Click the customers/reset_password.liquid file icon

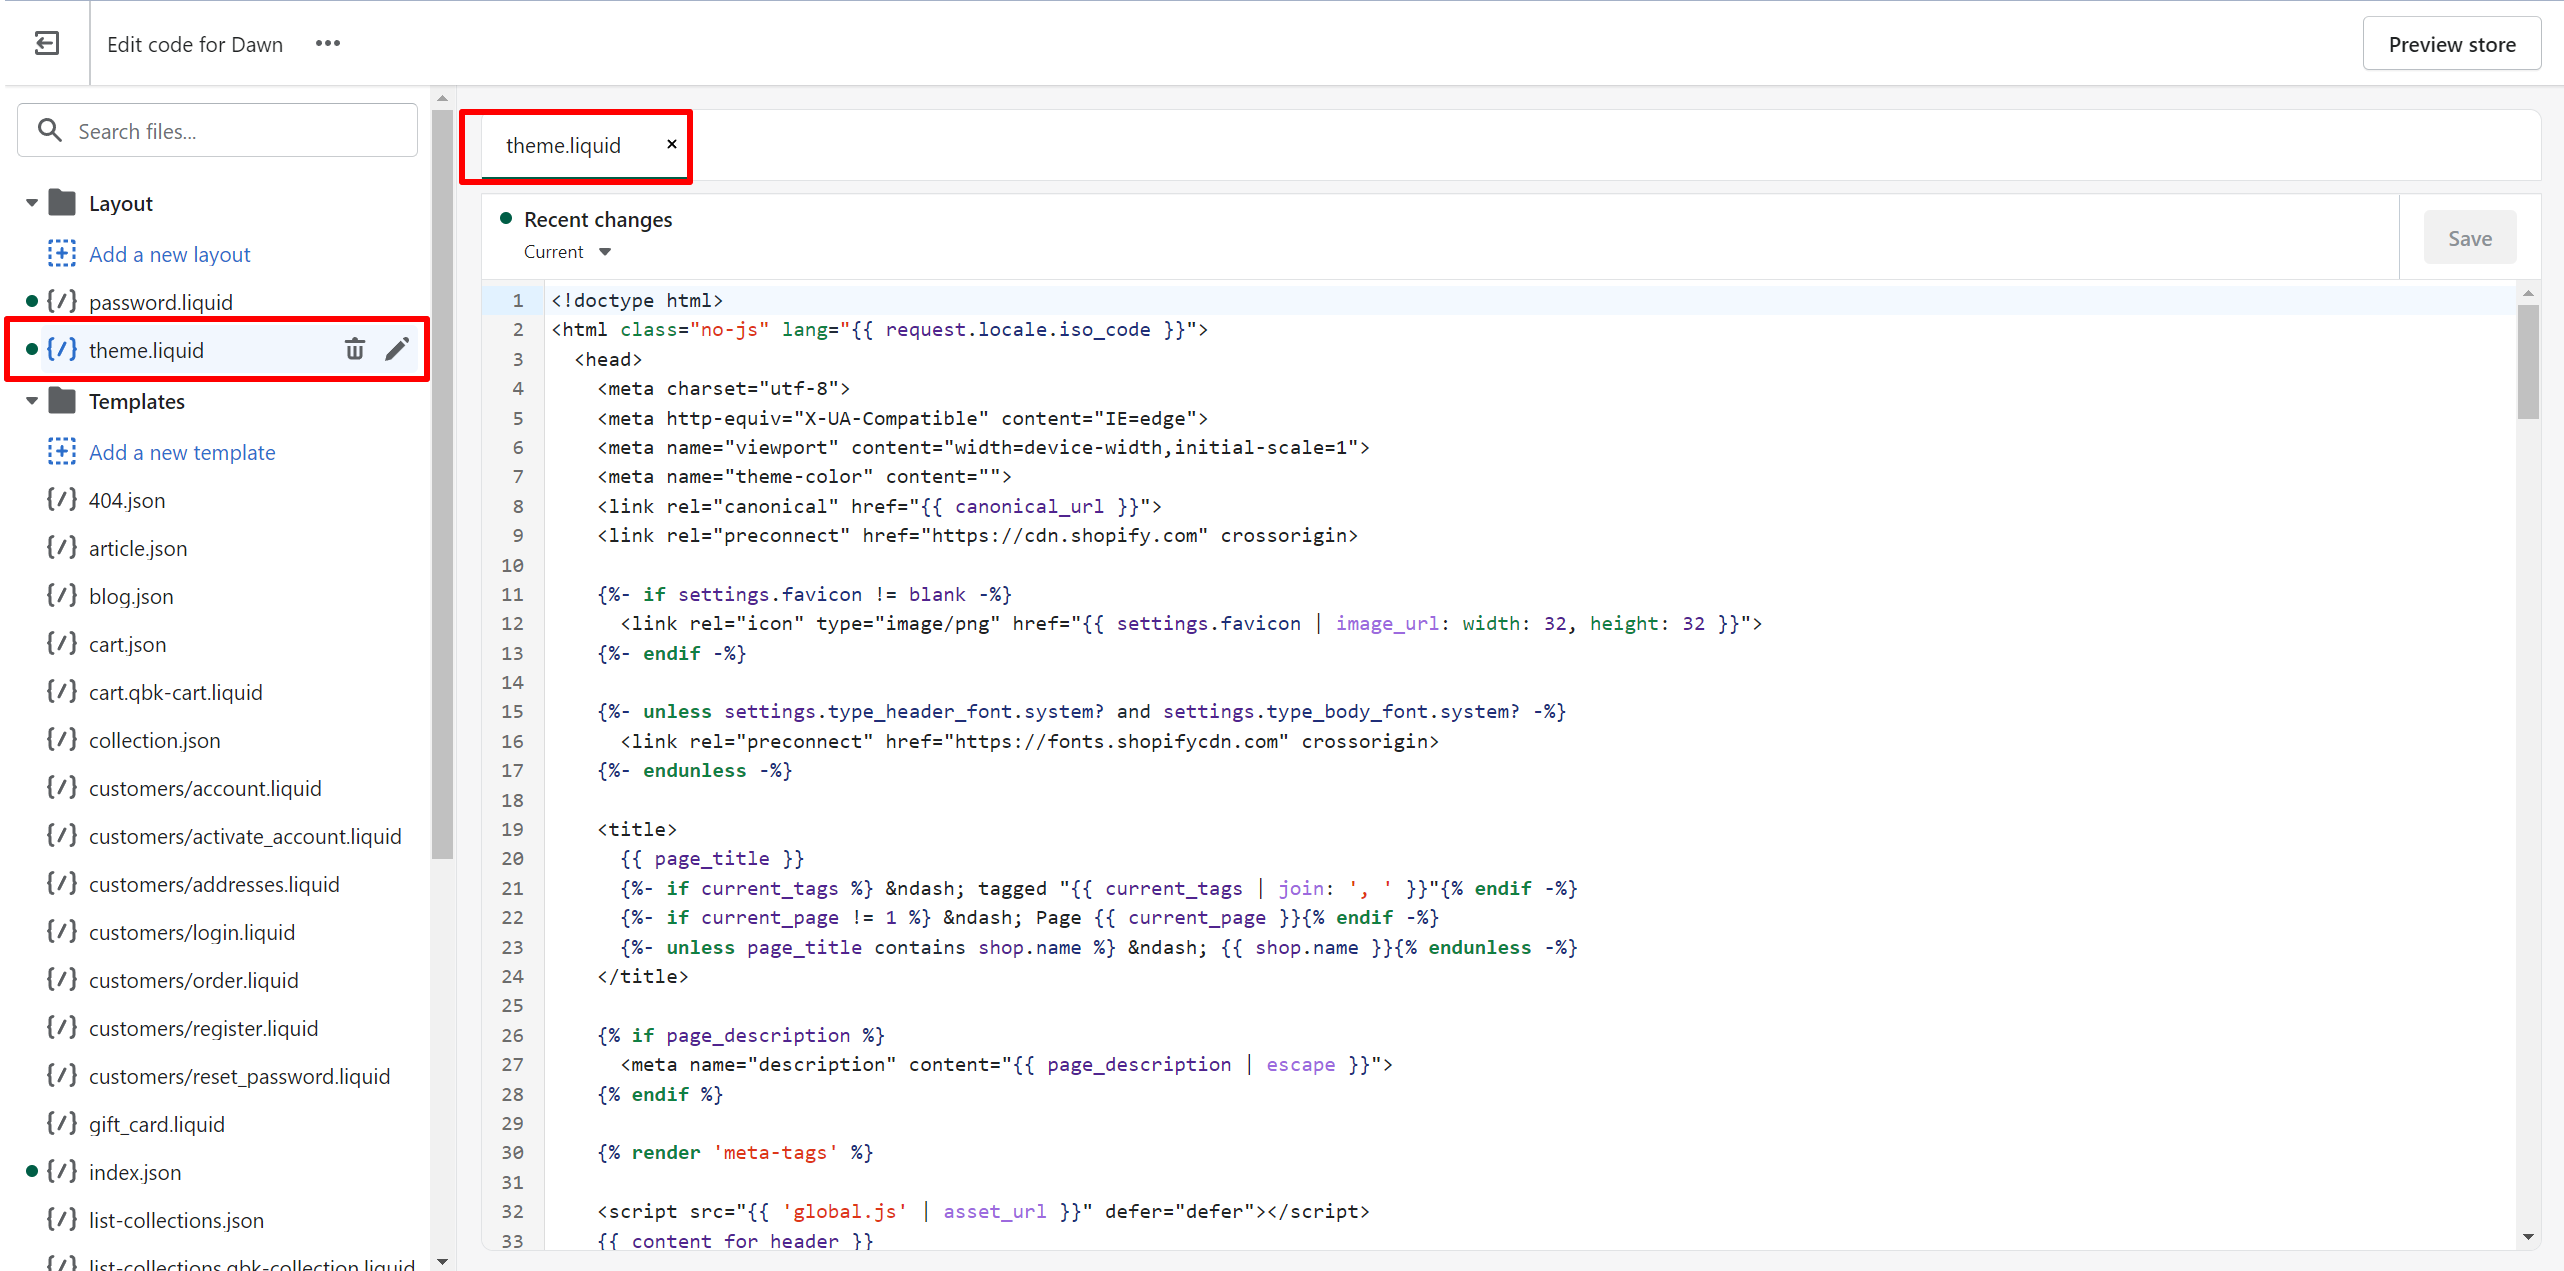[62, 1075]
